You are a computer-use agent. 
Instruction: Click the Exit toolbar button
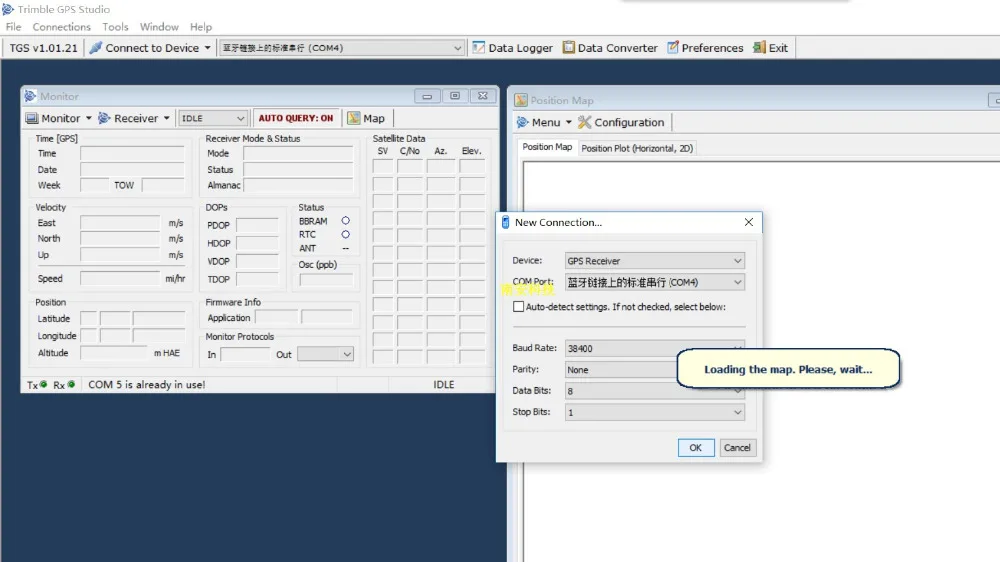click(770, 48)
